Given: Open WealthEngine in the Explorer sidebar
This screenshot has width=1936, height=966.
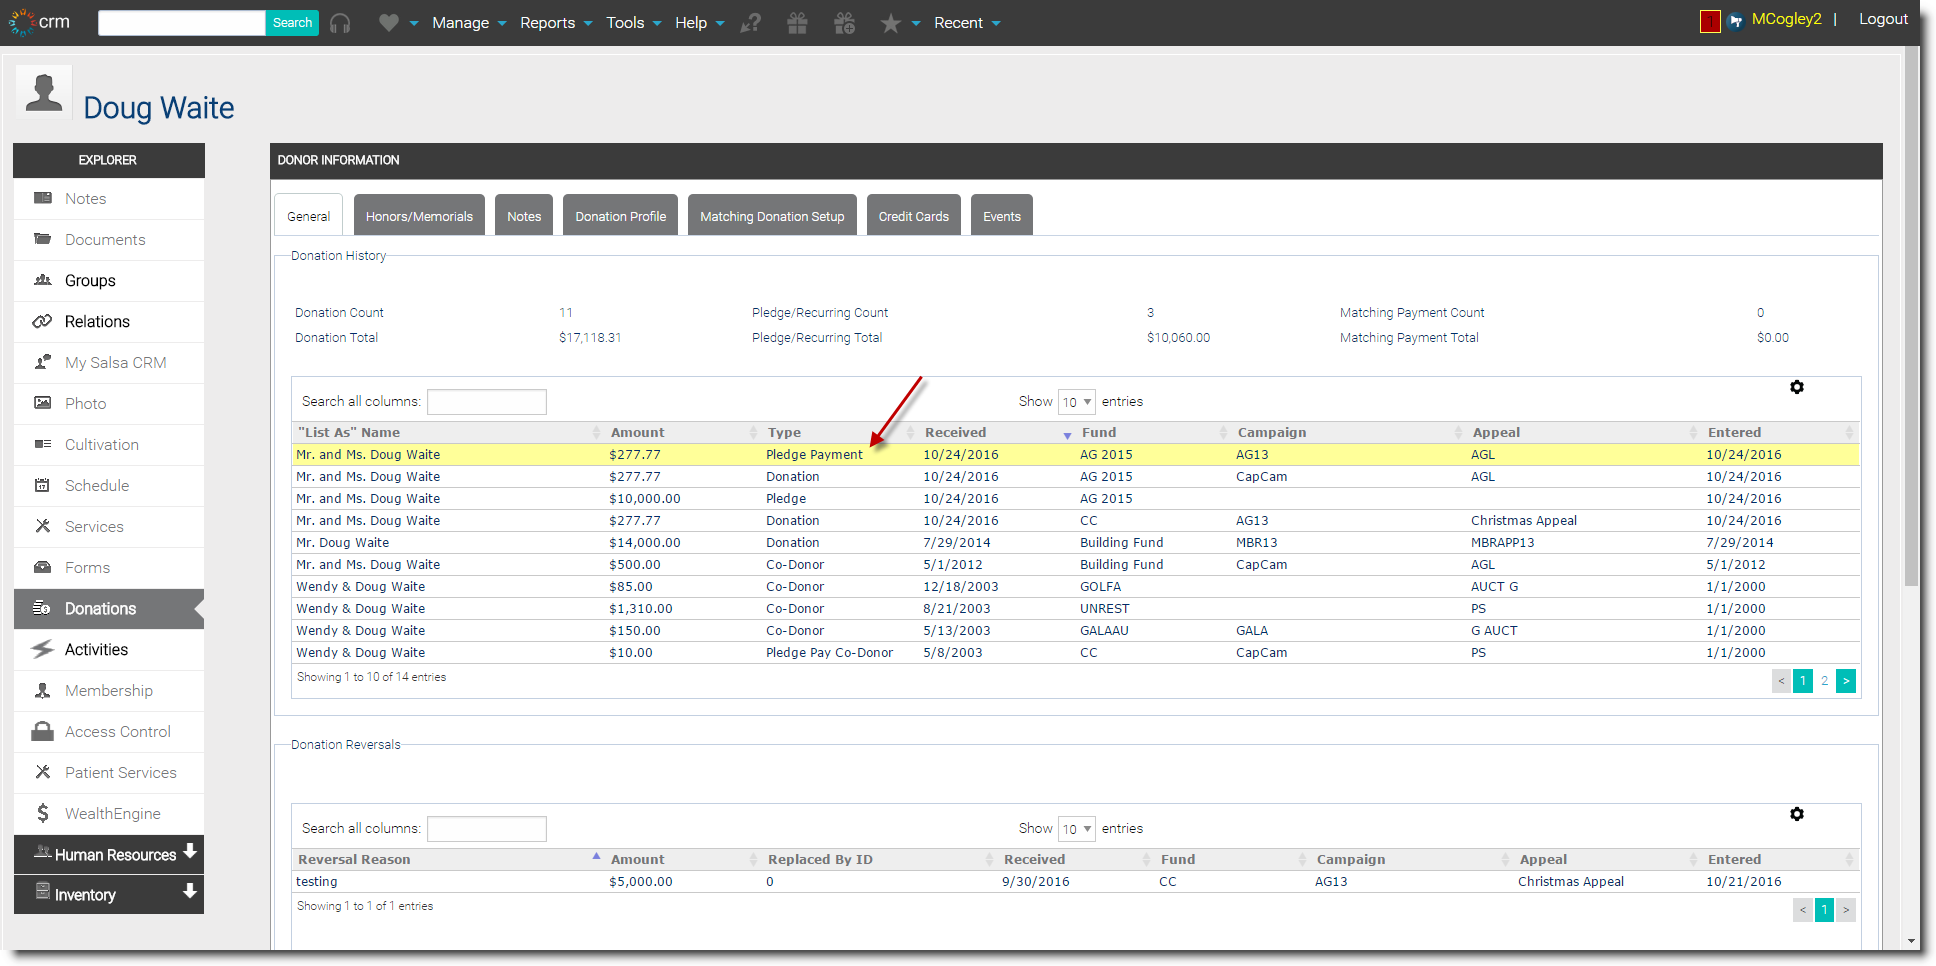Looking at the screenshot, I should 109,814.
